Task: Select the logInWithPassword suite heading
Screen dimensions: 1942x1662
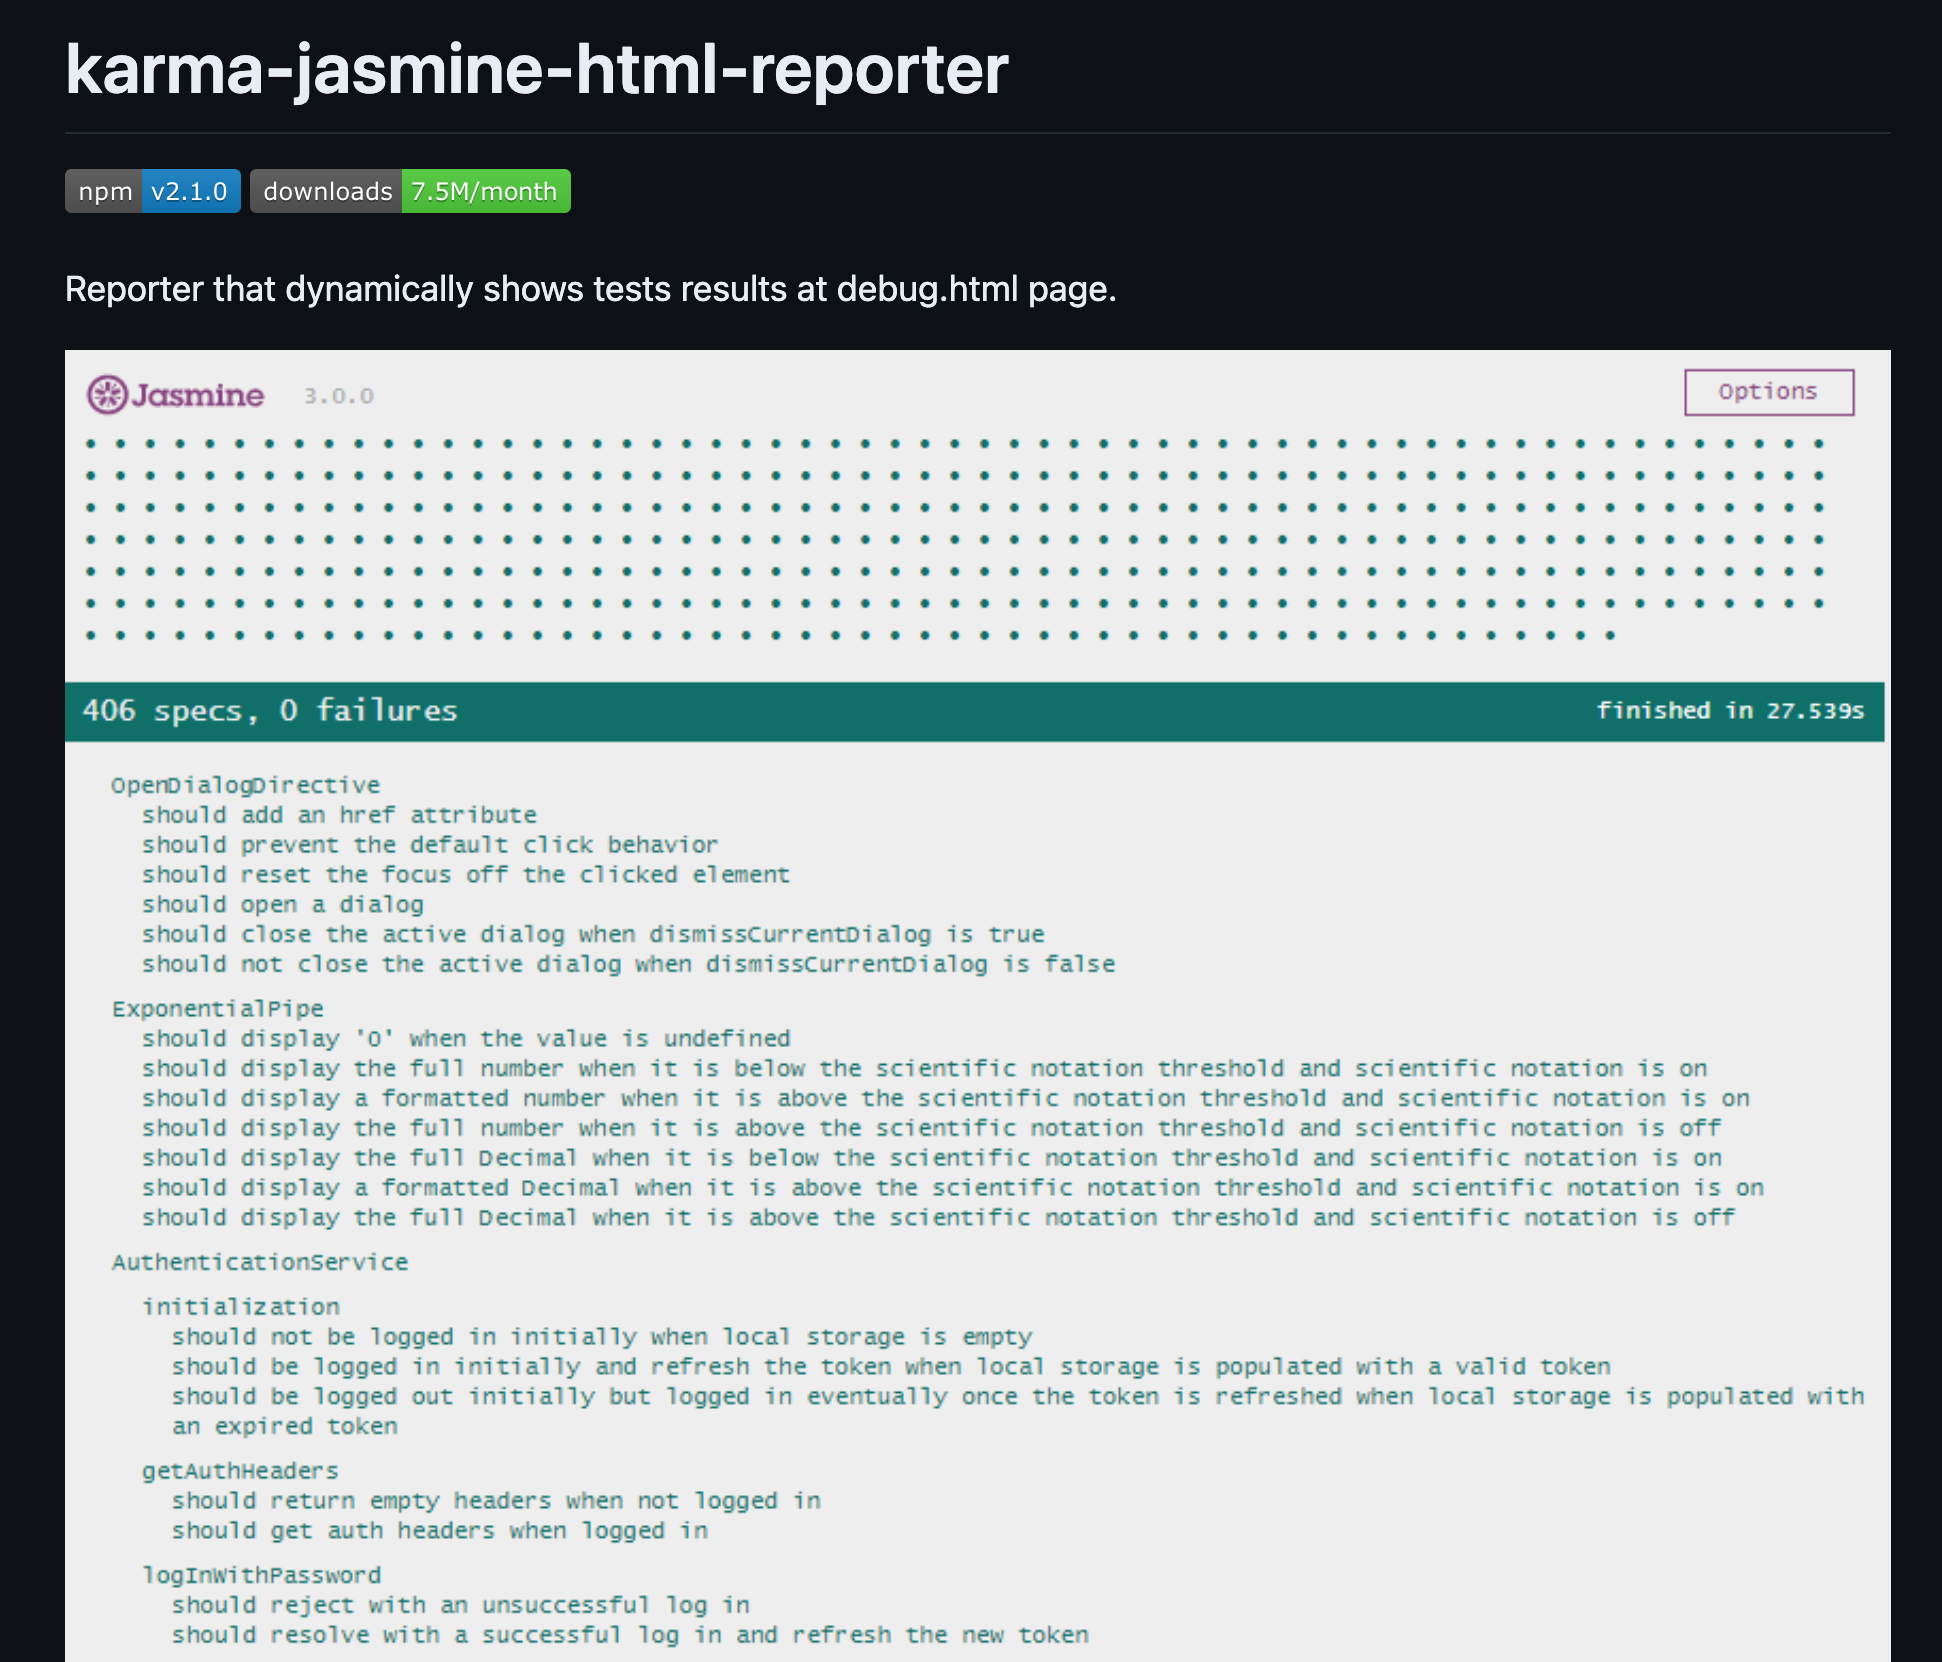Action: (x=262, y=1574)
